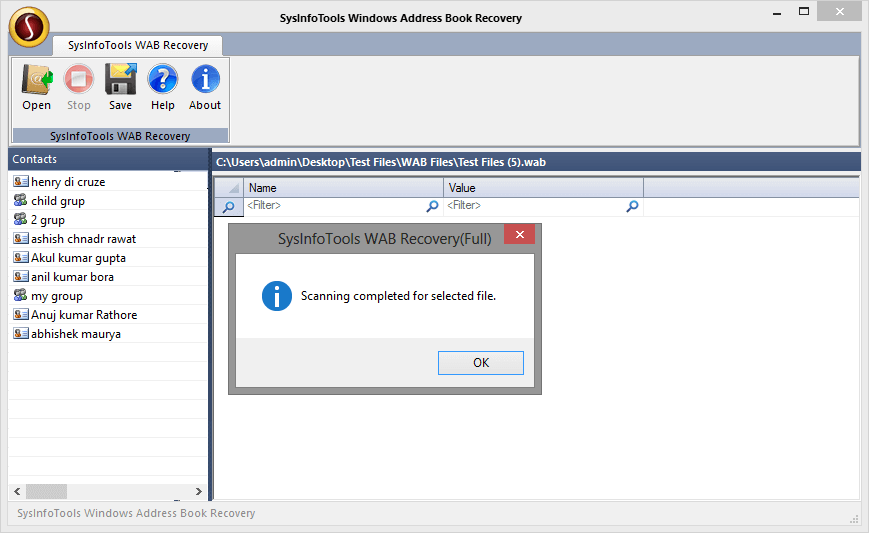Click the status bar text Windows Address Book Recovery
The height and width of the screenshot is (533, 869).
tap(136, 513)
